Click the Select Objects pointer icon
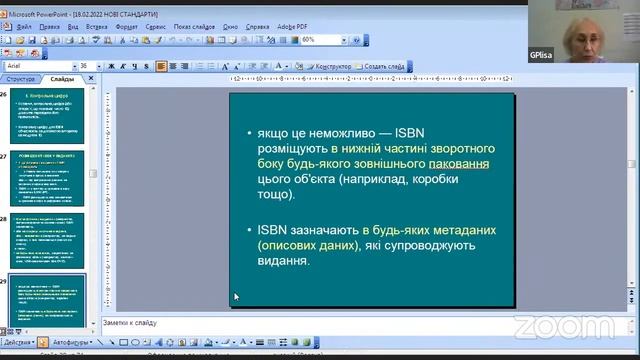 point(43,342)
